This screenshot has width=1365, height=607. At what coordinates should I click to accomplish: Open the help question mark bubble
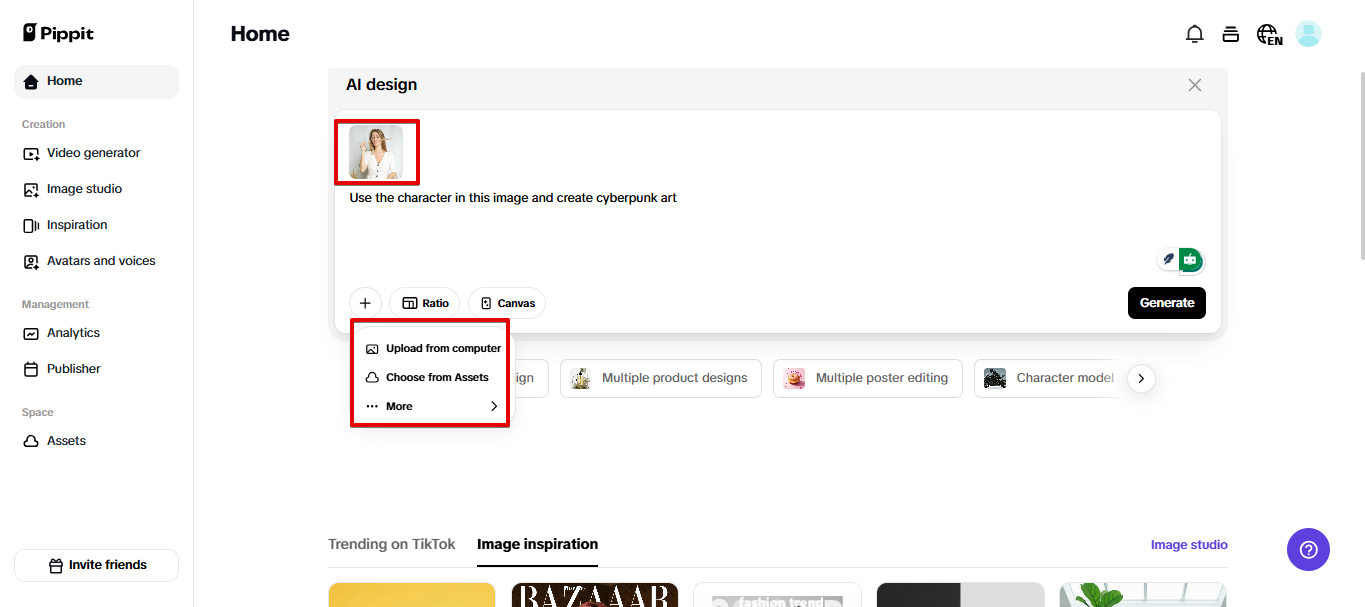coord(1308,549)
